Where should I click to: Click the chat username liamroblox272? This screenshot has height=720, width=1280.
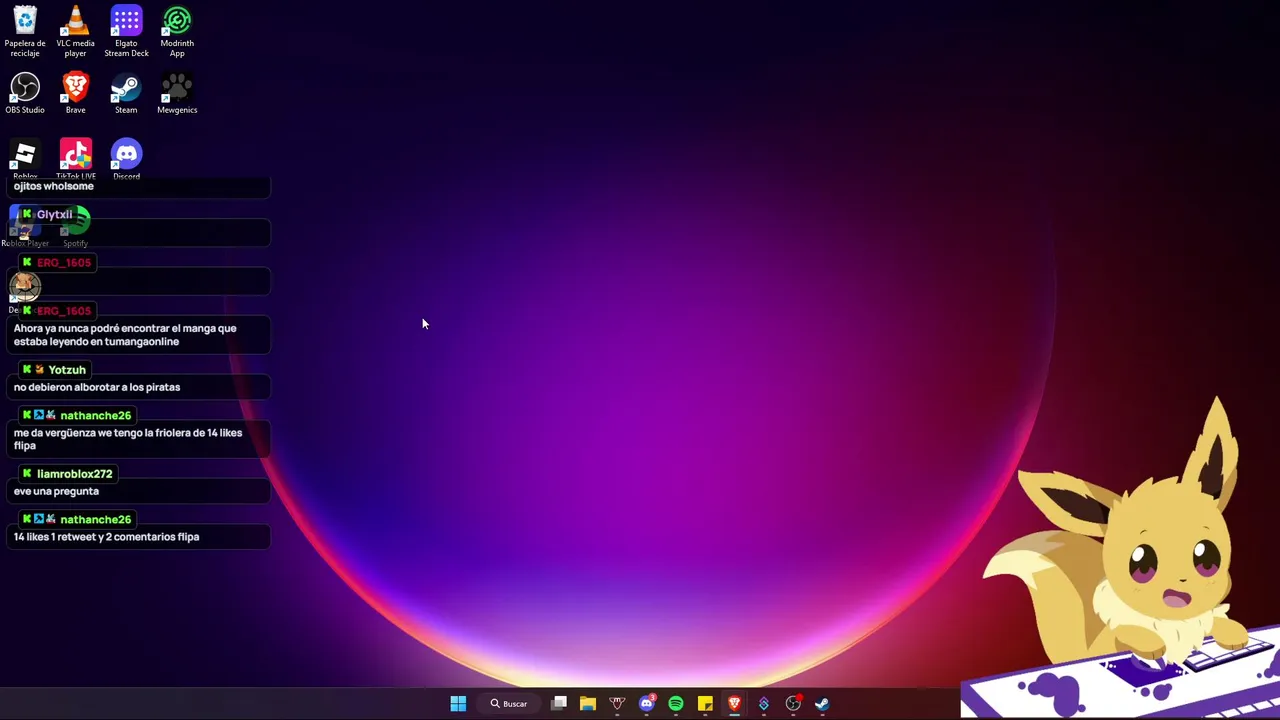click(x=75, y=474)
